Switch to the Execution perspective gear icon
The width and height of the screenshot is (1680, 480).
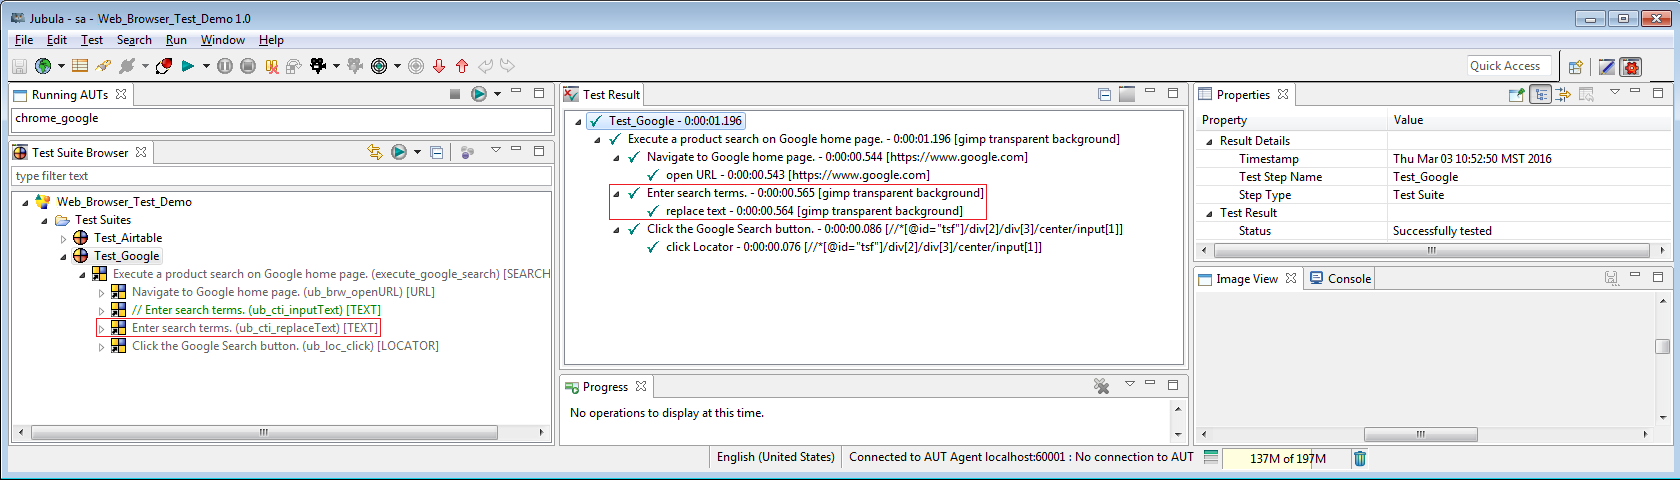pyautogui.click(x=1631, y=67)
